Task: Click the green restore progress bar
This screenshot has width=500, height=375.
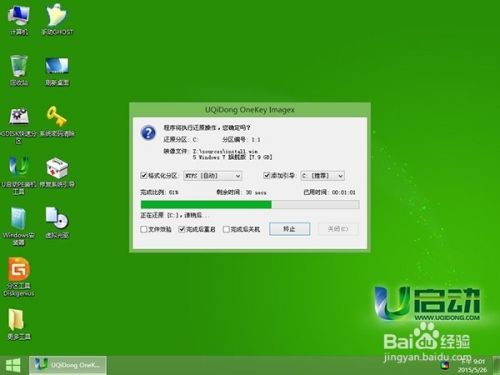Action: point(250,204)
